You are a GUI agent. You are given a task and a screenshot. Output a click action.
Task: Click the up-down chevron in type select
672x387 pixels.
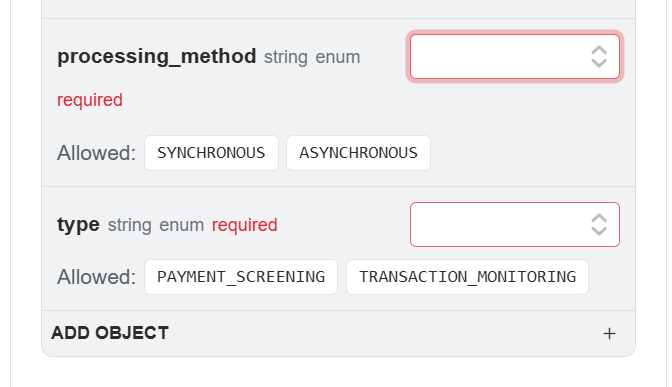[599, 225]
